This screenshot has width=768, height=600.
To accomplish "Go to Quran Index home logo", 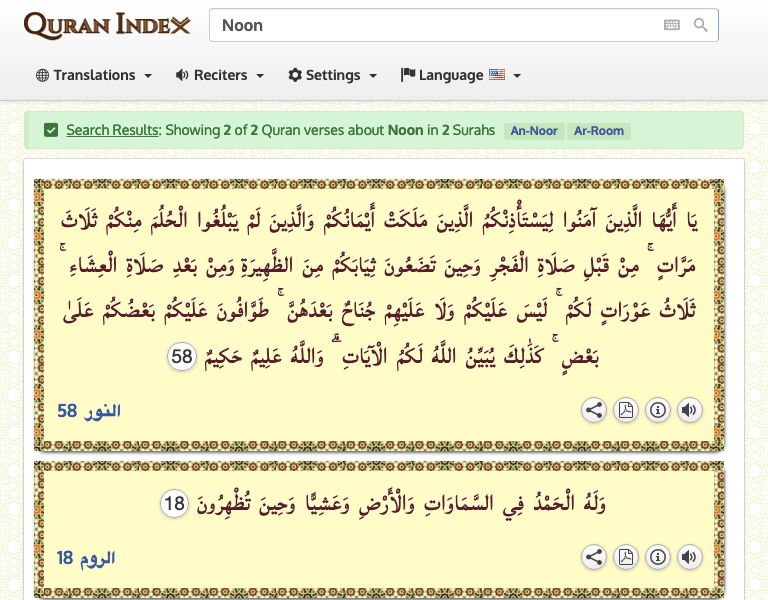I will 107,25.
